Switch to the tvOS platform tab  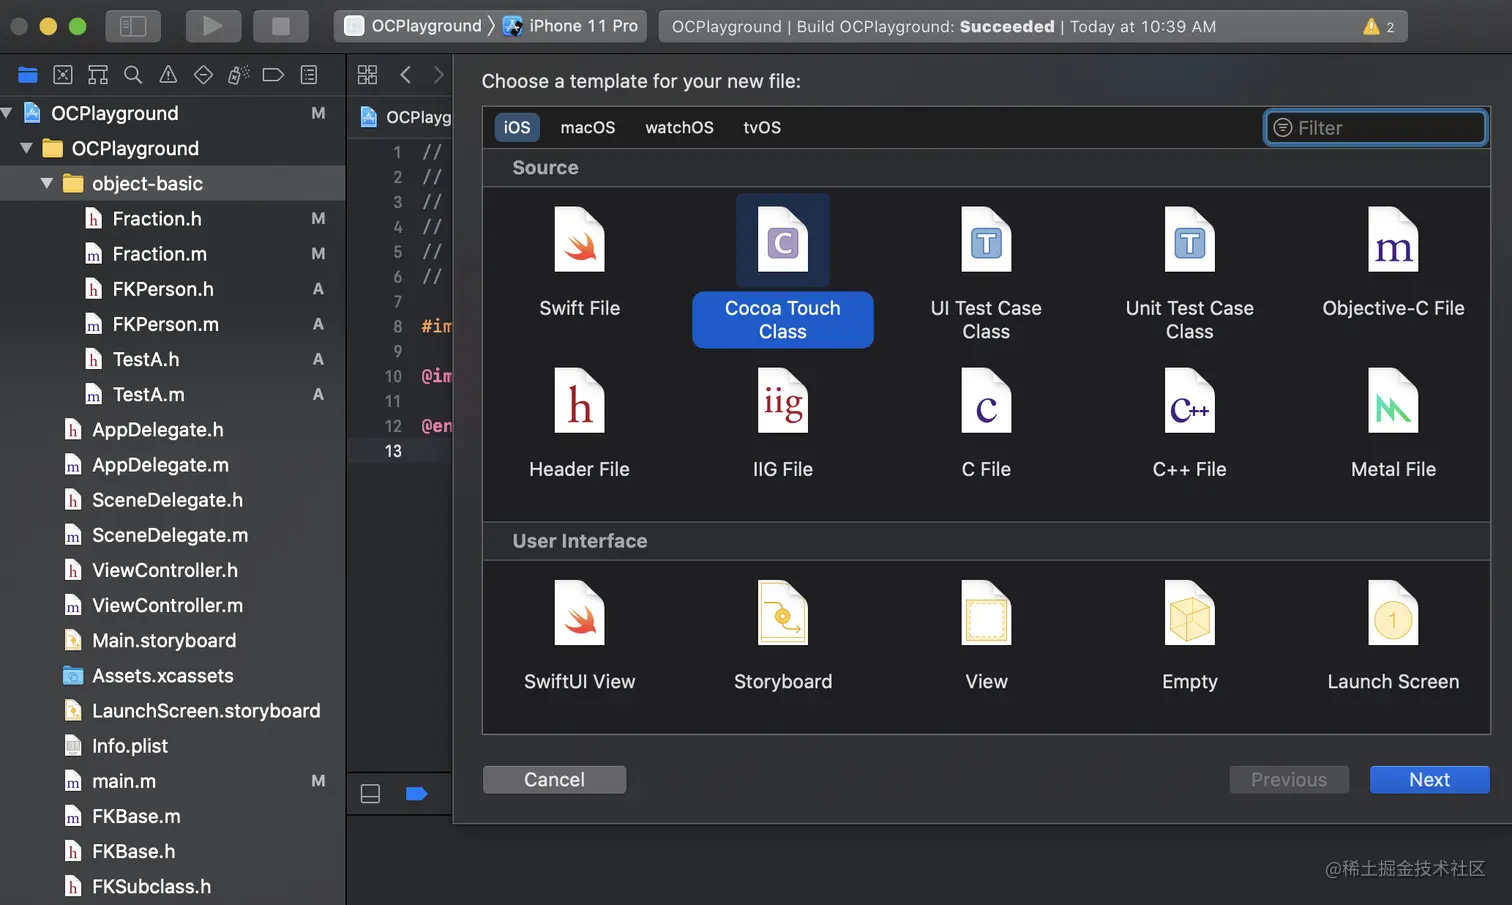[762, 127]
